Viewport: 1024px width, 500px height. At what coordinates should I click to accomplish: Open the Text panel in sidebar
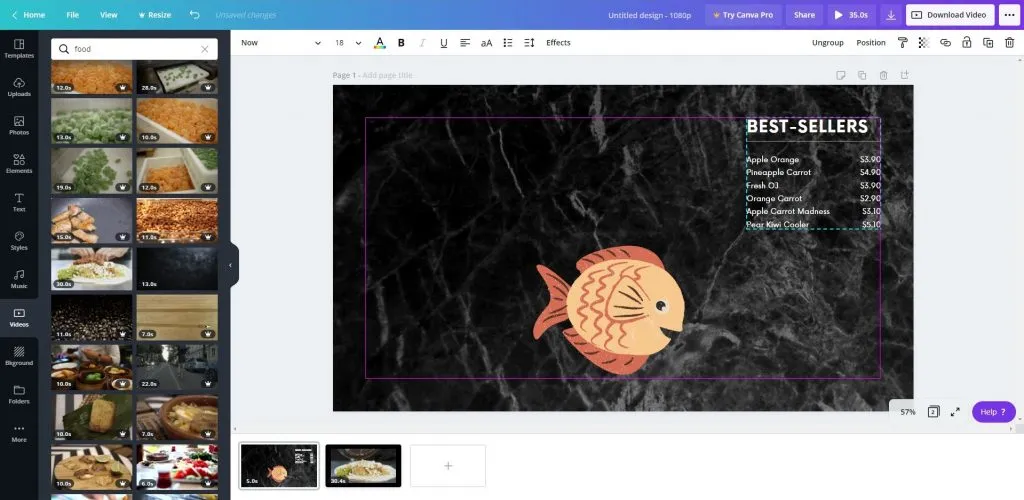tap(19, 202)
